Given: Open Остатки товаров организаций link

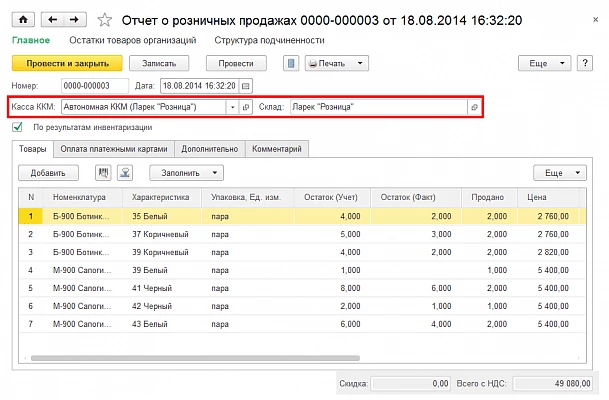Looking at the screenshot, I should click(x=133, y=40).
